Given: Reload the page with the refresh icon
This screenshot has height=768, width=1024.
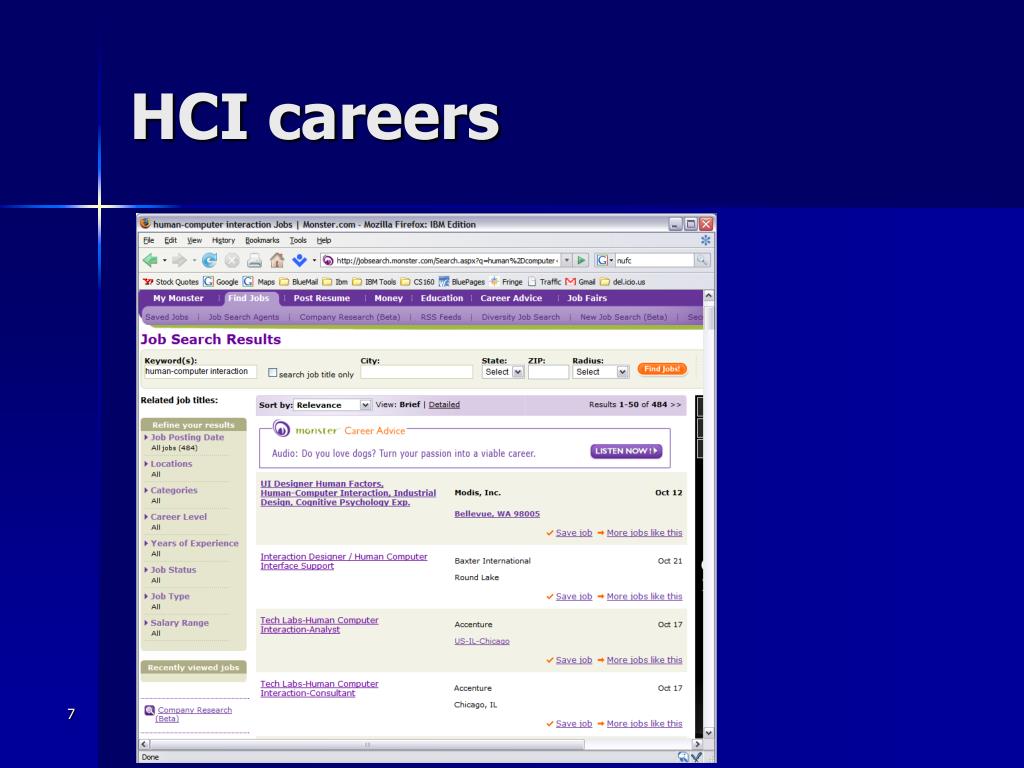Looking at the screenshot, I should coord(209,261).
